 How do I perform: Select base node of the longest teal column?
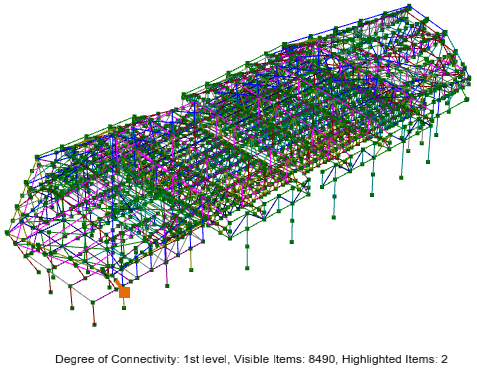[247, 268]
